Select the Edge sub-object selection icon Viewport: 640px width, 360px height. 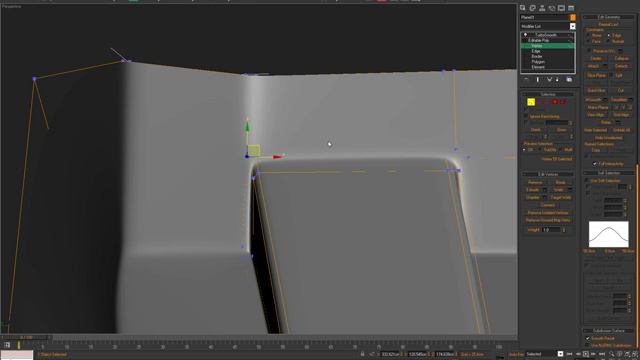coord(539,102)
